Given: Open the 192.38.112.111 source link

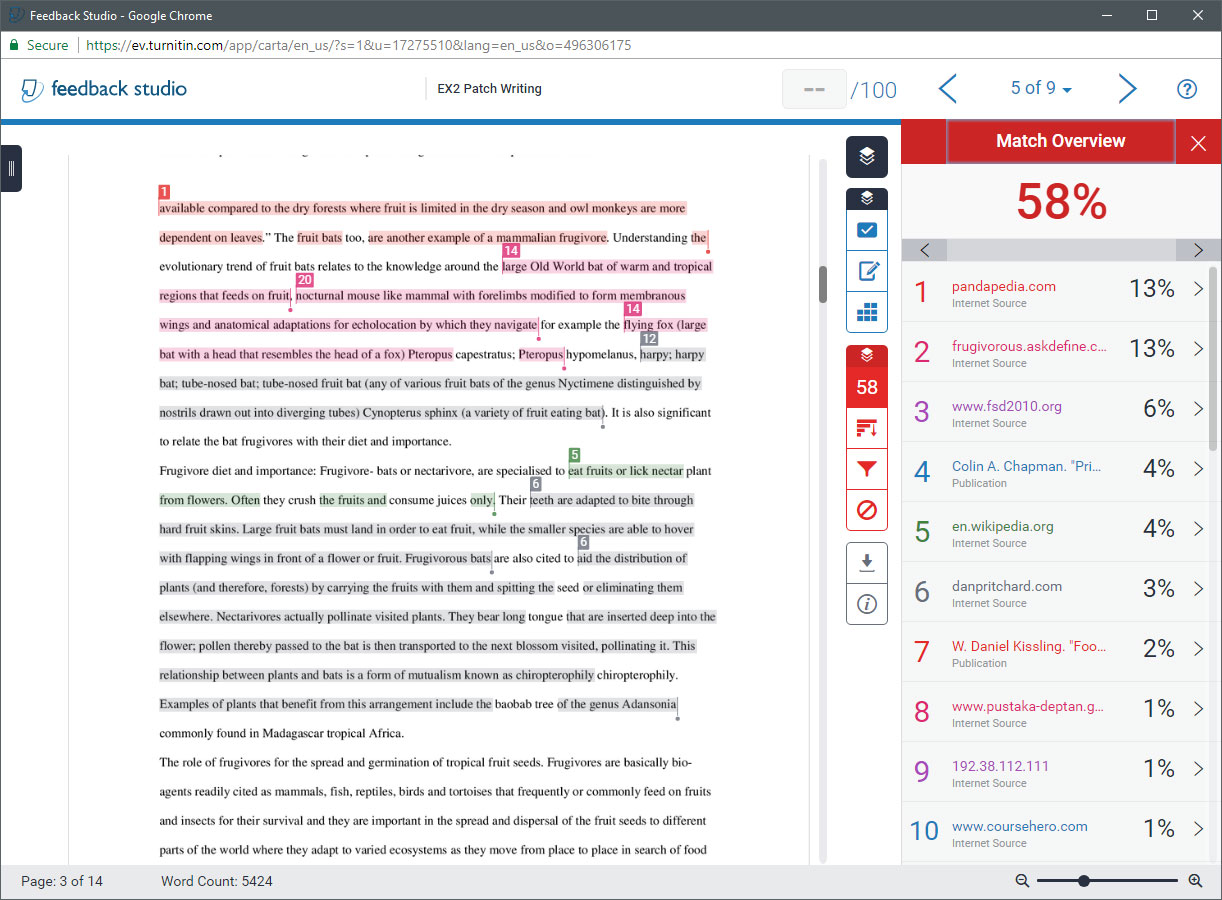Looking at the screenshot, I should click(1001, 766).
